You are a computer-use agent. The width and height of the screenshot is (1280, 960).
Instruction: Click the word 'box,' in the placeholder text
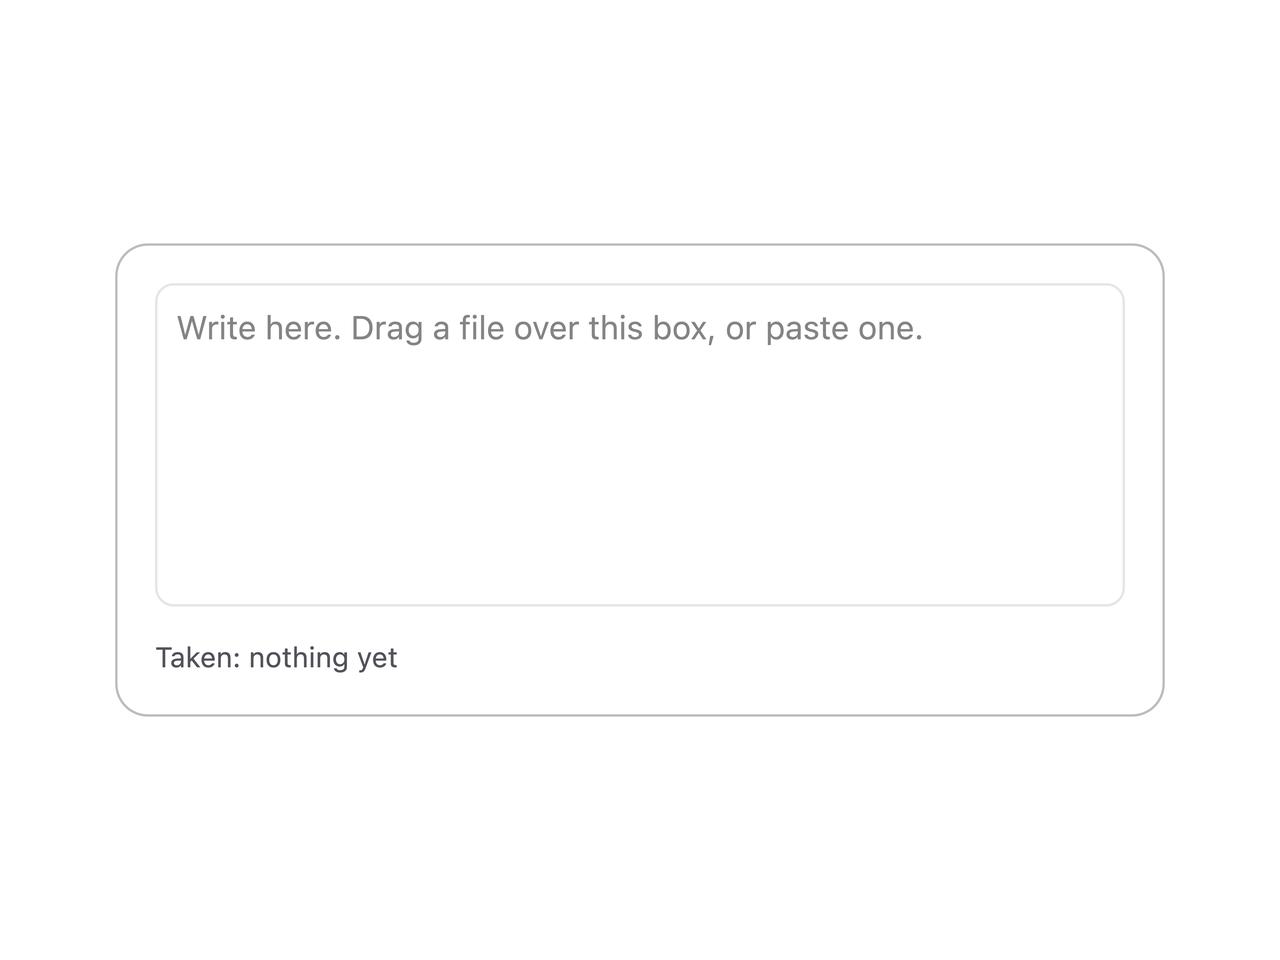684,328
